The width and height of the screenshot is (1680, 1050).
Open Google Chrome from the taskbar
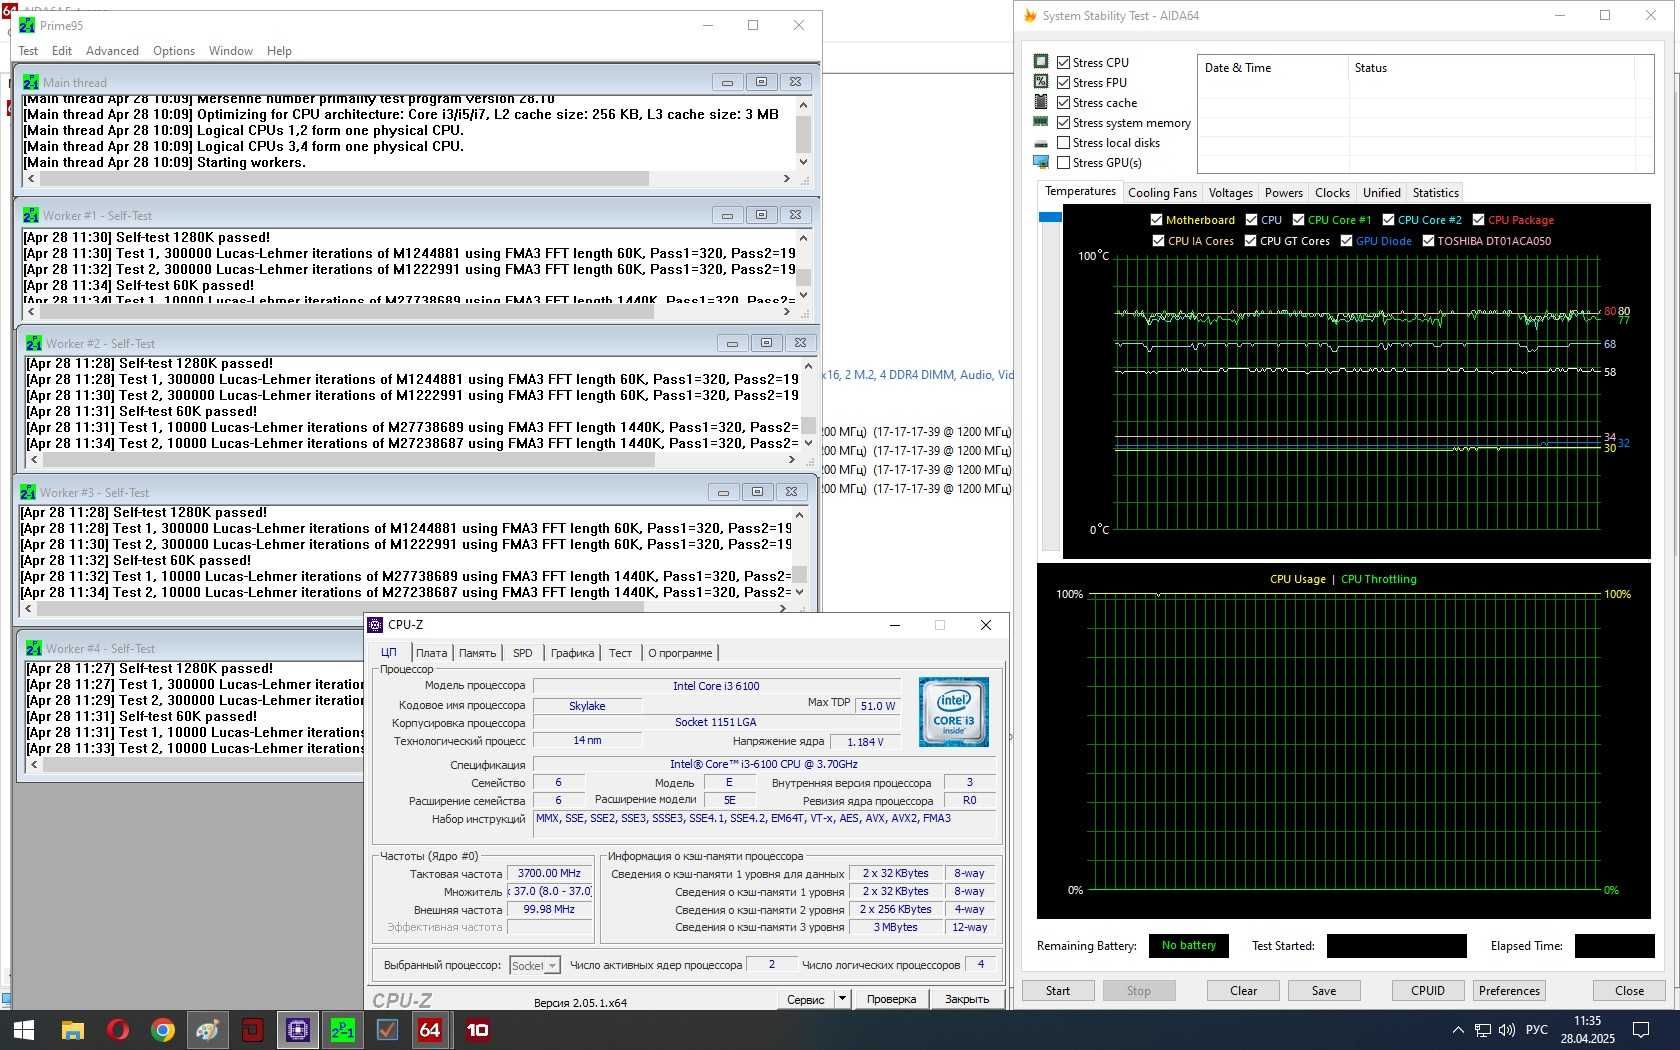click(x=162, y=1029)
